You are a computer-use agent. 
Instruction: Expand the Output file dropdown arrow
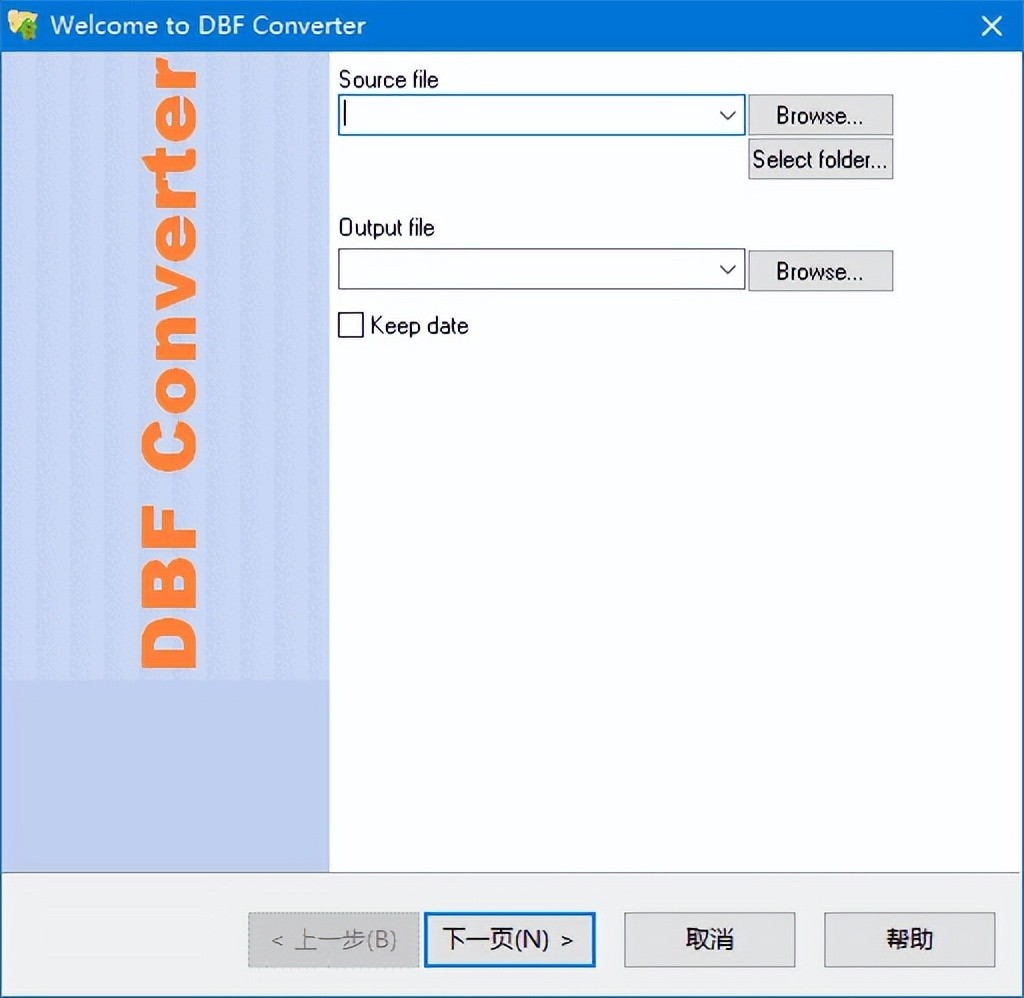point(728,269)
